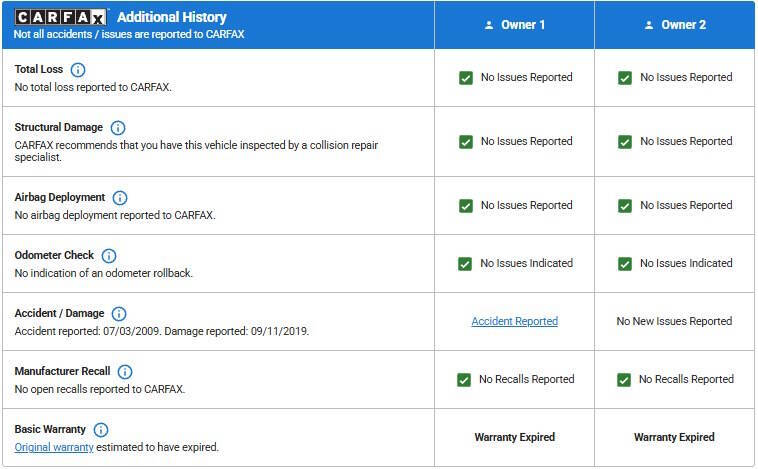The width and height of the screenshot is (758, 469).
Task: Show the Basic Warranty info tooltip
Action: 101,430
